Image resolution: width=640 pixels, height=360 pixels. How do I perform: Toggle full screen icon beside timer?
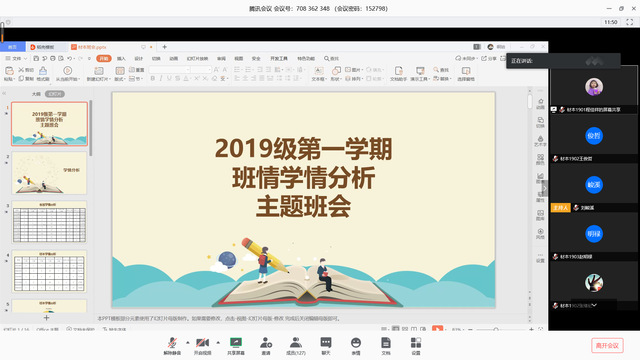(x=630, y=22)
